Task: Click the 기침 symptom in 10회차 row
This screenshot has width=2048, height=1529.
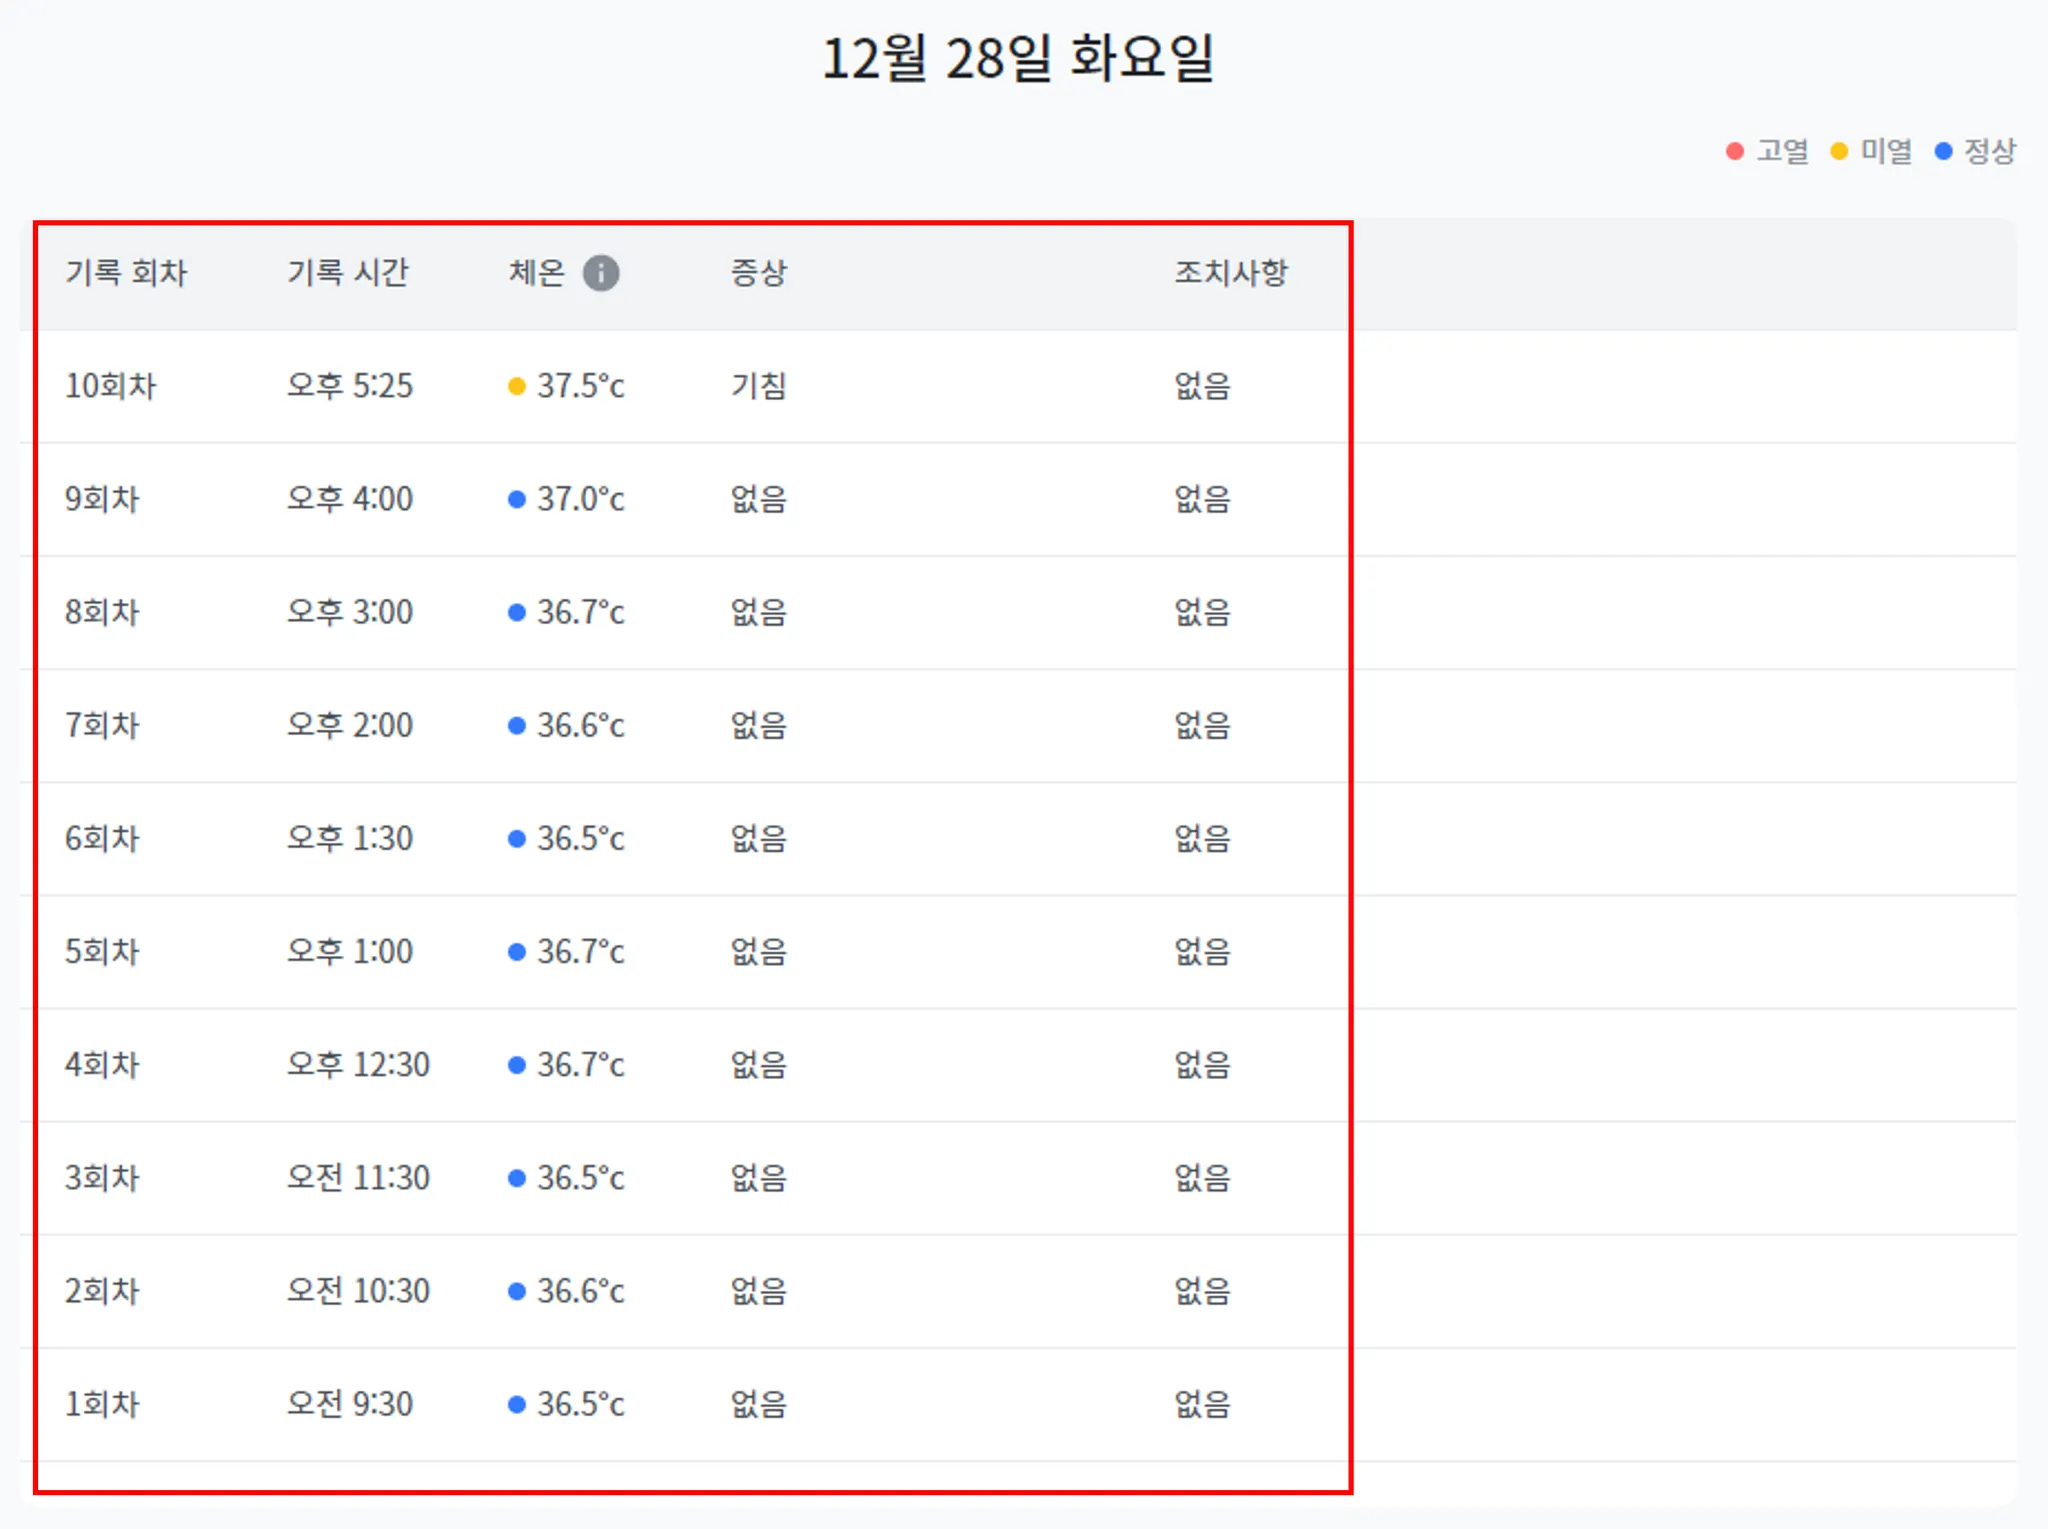Action: [x=758, y=386]
